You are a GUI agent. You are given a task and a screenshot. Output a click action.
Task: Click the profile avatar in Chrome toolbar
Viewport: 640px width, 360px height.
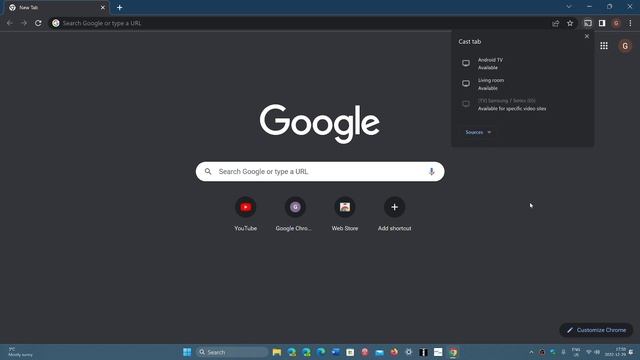click(616, 23)
